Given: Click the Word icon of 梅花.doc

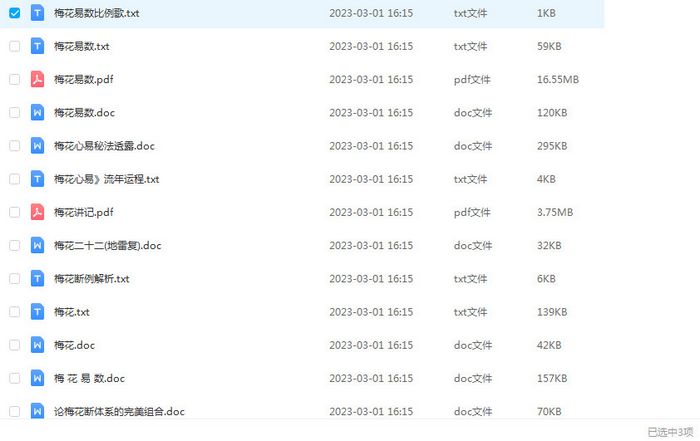Looking at the screenshot, I should click(38, 345).
